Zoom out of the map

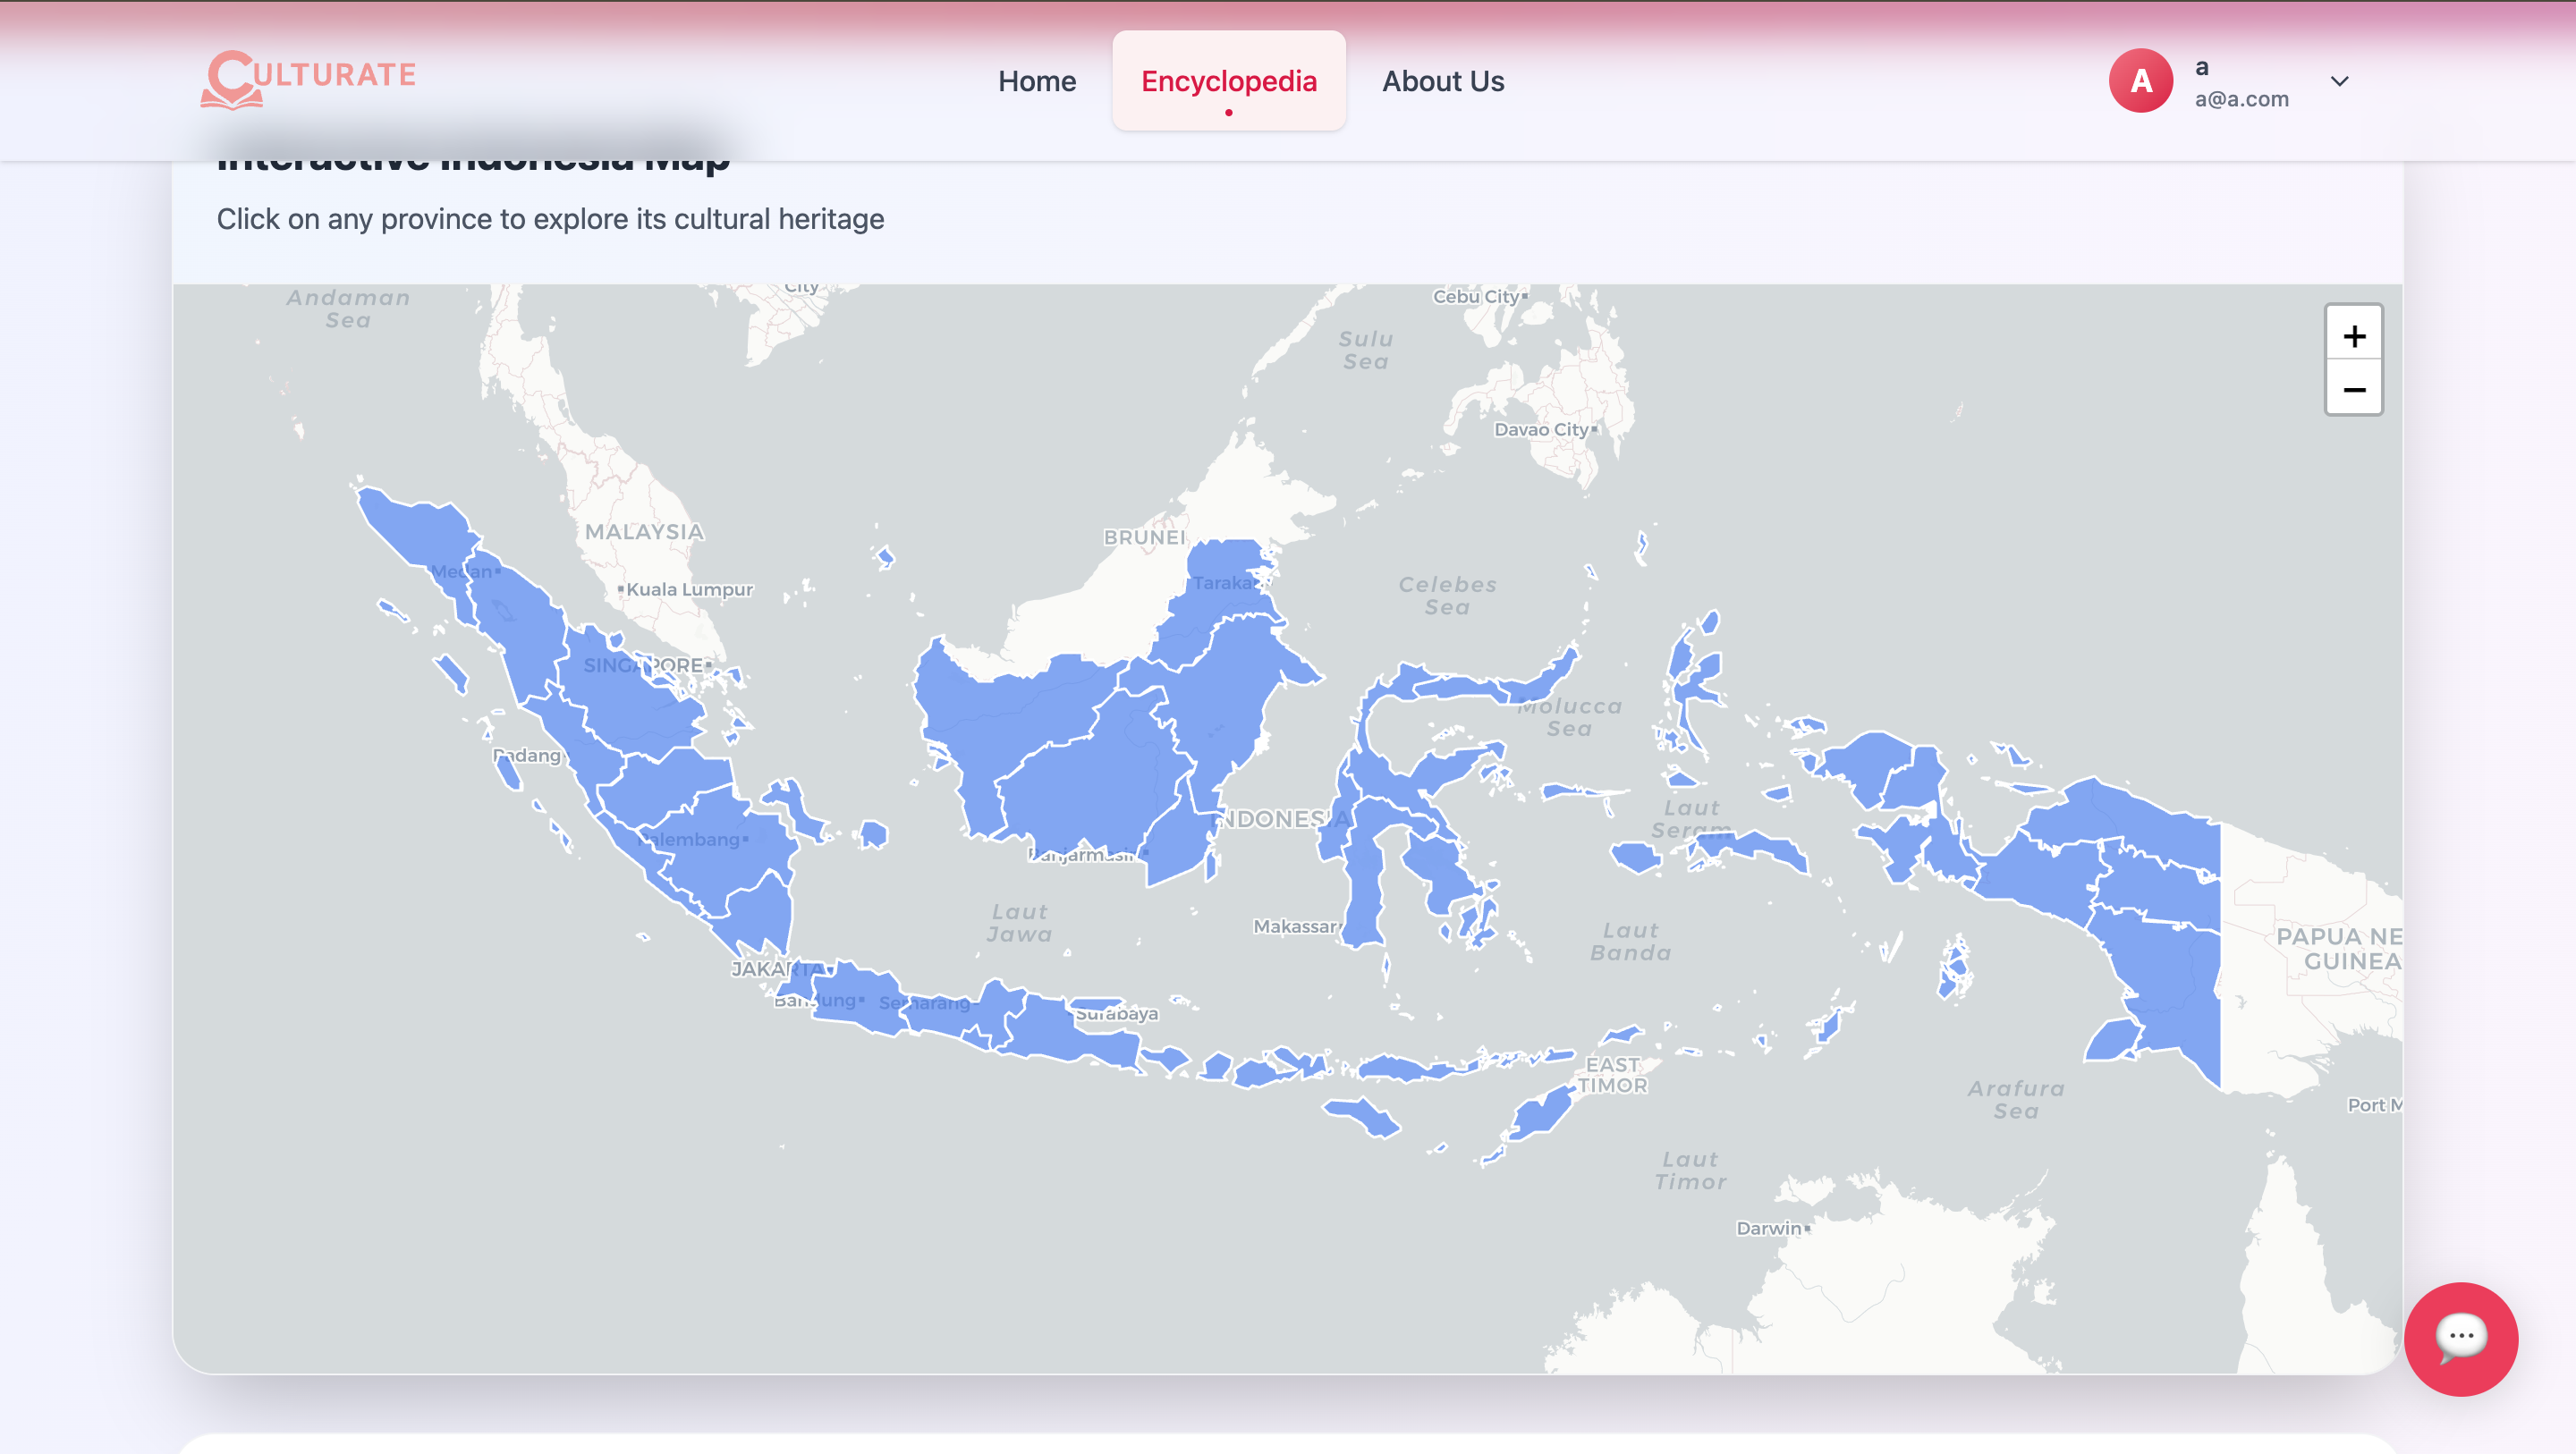click(x=2353, y=389)
